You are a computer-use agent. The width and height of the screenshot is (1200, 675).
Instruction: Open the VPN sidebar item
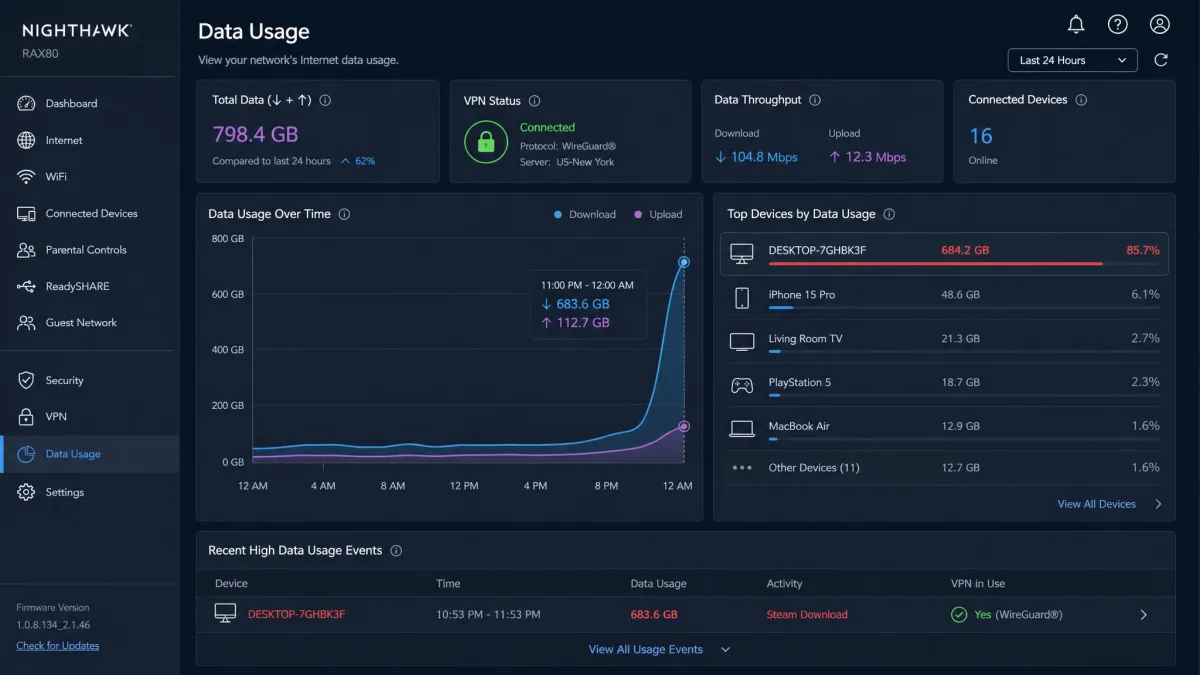click(x=90, y=416)
